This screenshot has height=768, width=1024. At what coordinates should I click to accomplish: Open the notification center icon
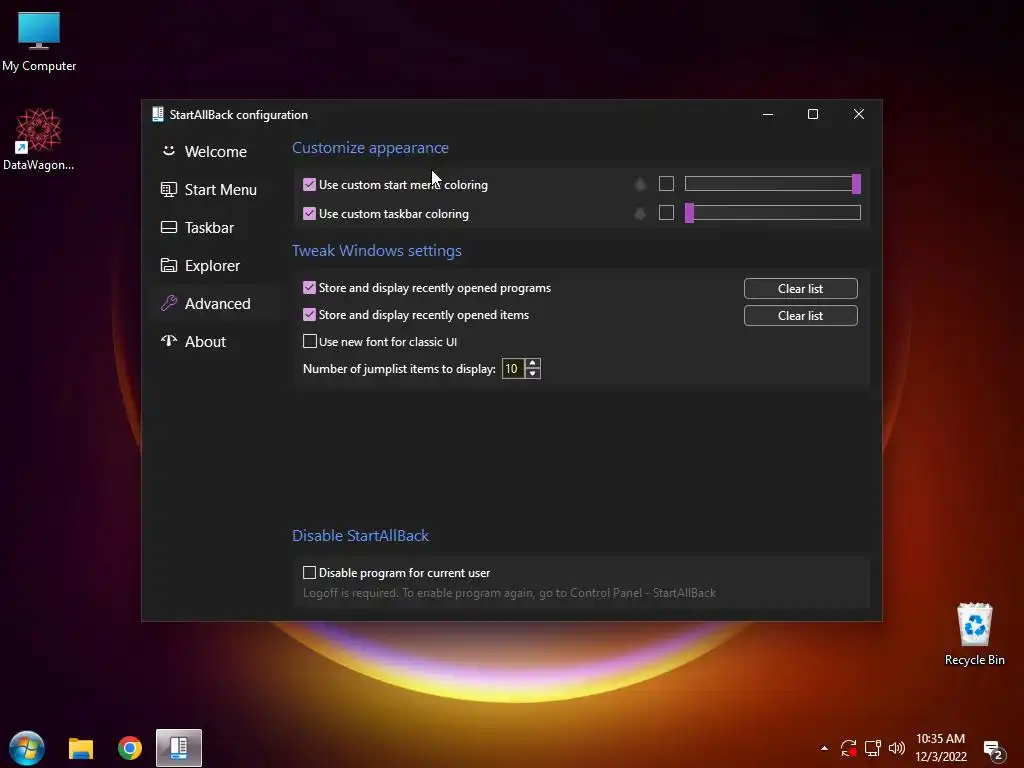click(993, 750)
